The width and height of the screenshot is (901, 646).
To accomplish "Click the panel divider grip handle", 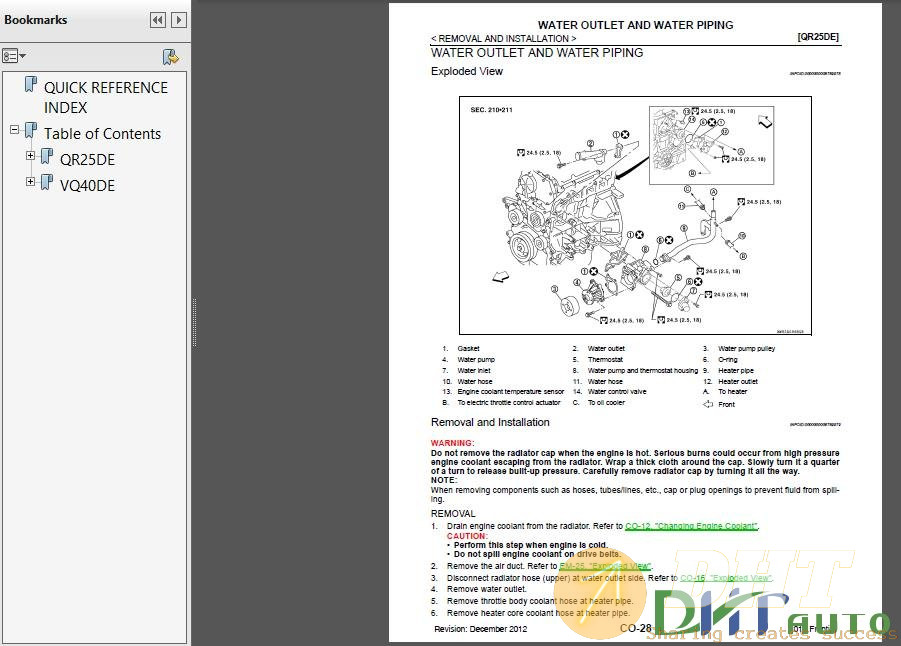I will tap(194, 323).
